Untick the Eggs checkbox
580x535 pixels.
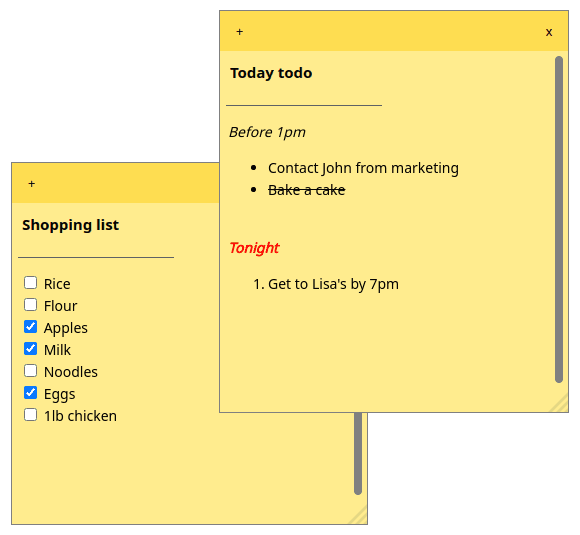point(30,393)
